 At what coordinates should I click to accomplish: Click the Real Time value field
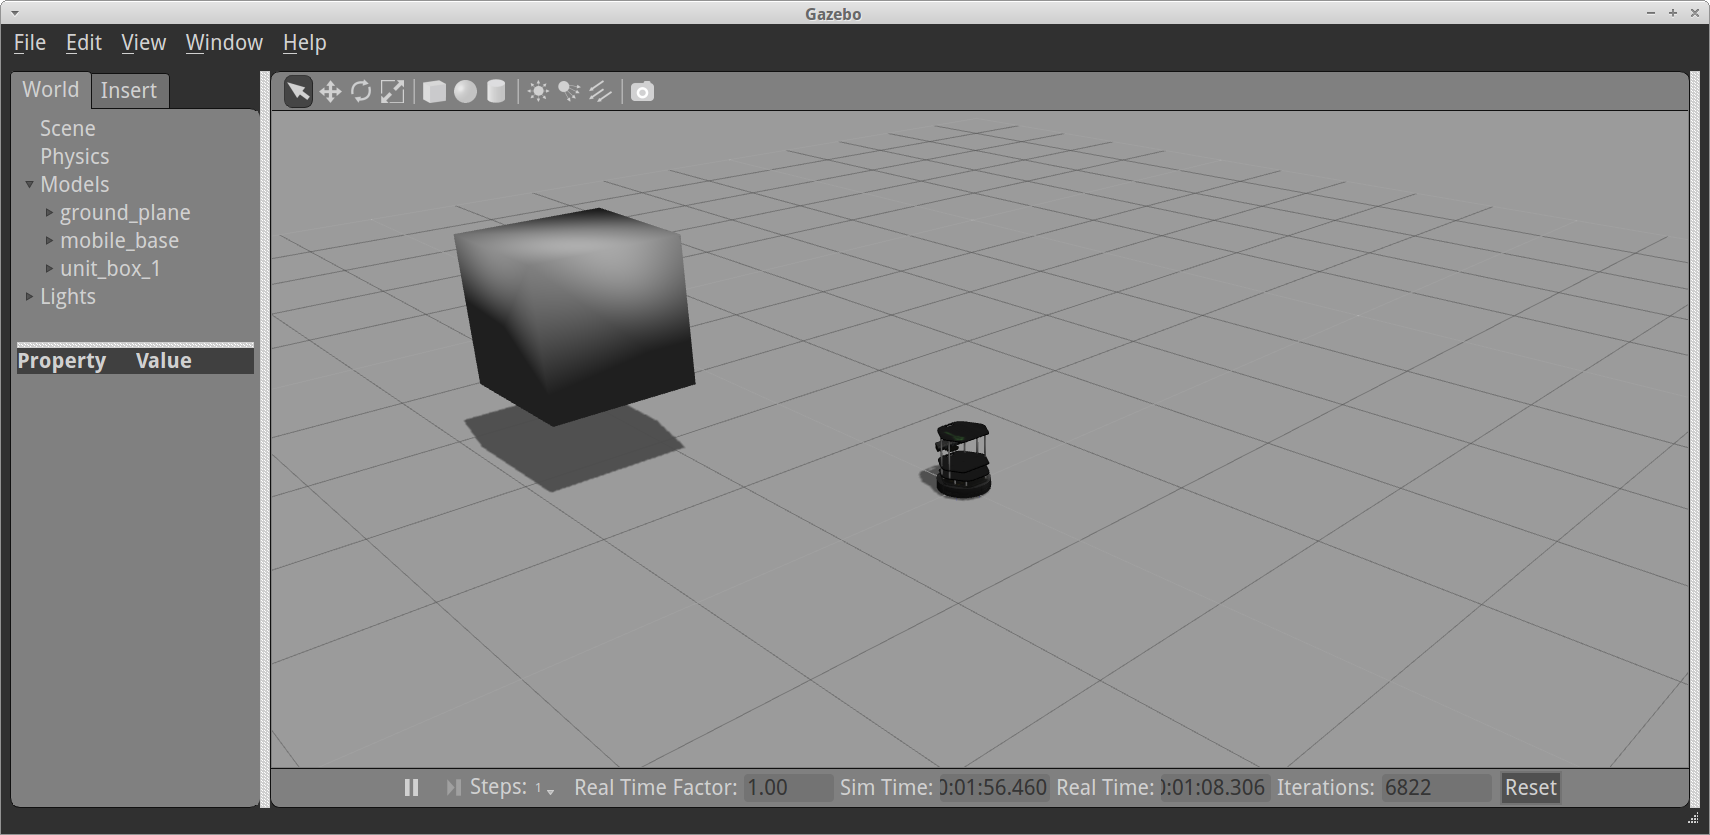pos(1214,788)
